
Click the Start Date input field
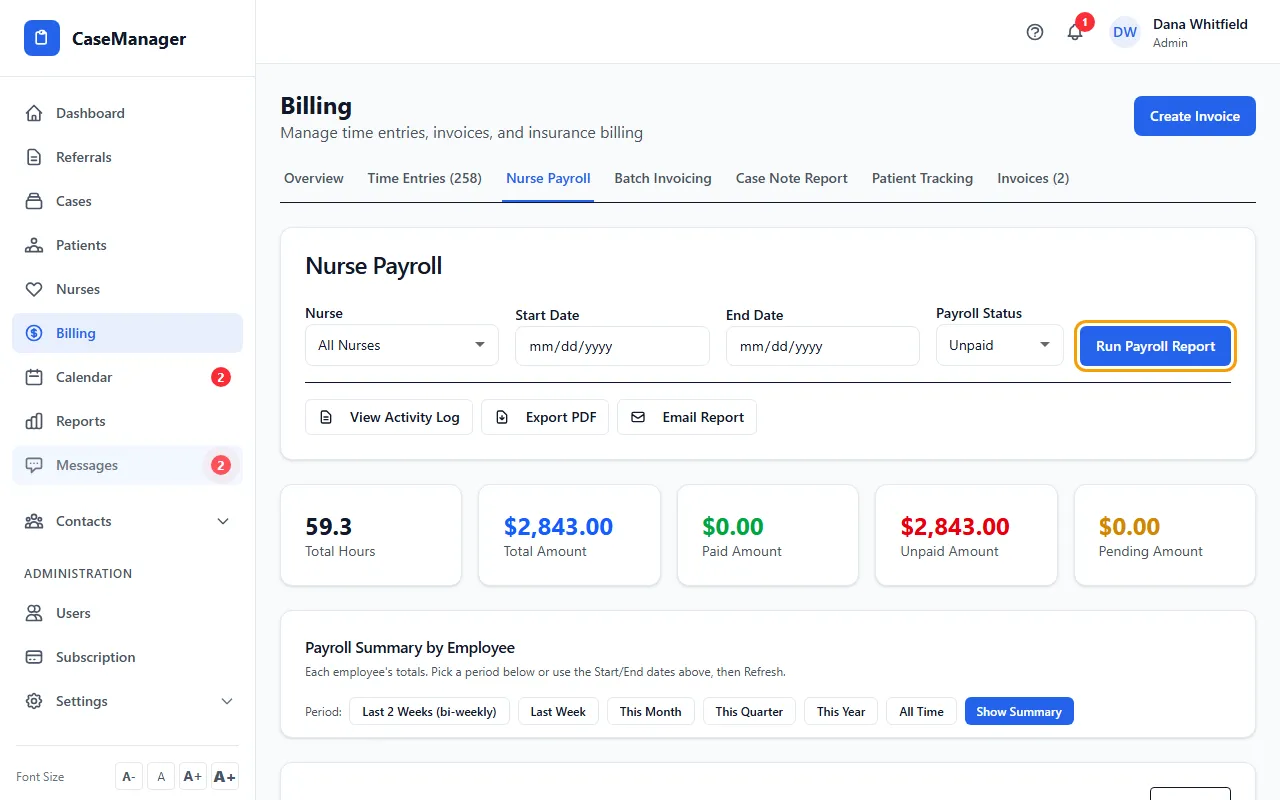(612, 346)
